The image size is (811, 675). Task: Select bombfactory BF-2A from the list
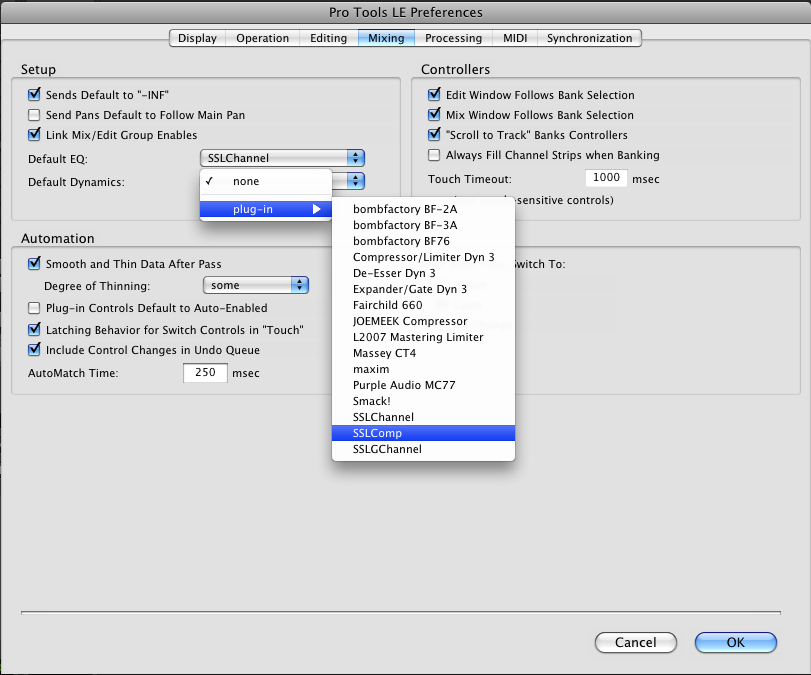423,209
